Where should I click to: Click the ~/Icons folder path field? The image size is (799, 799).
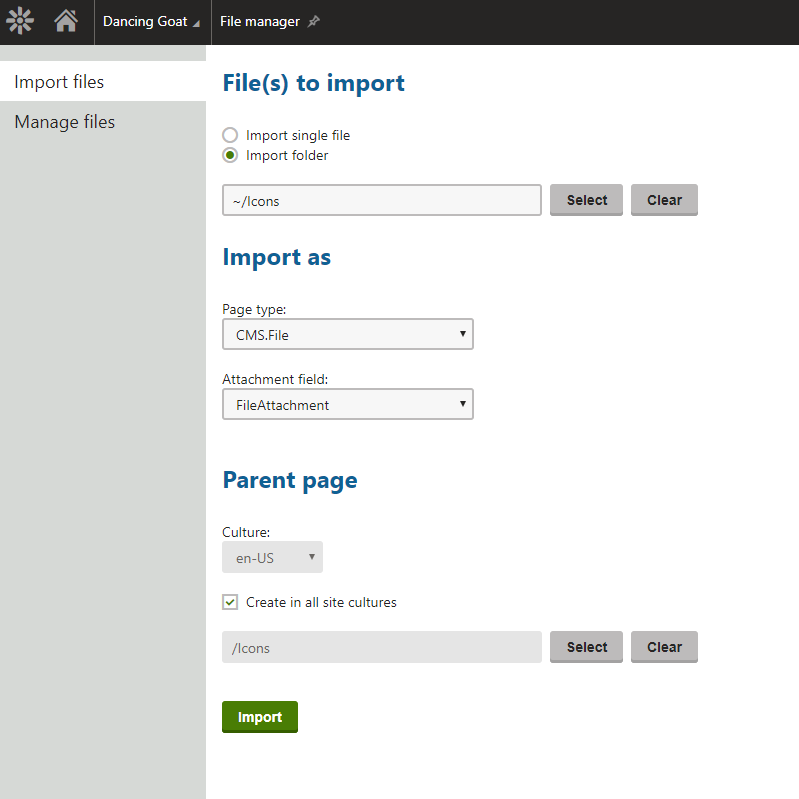click(381, 200)
